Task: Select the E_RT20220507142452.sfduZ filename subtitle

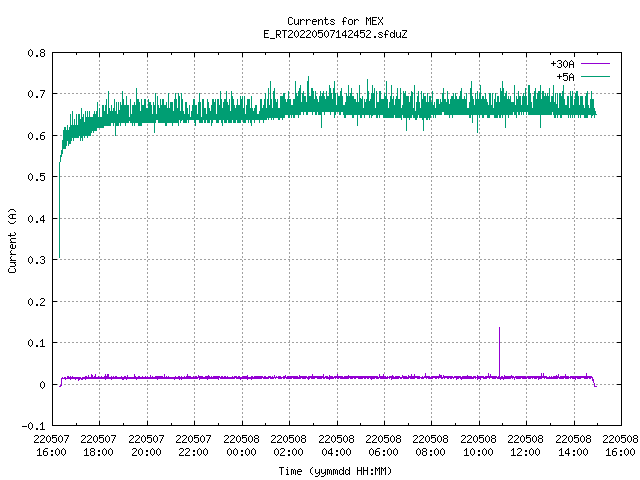Action: (x=335, y=34)
